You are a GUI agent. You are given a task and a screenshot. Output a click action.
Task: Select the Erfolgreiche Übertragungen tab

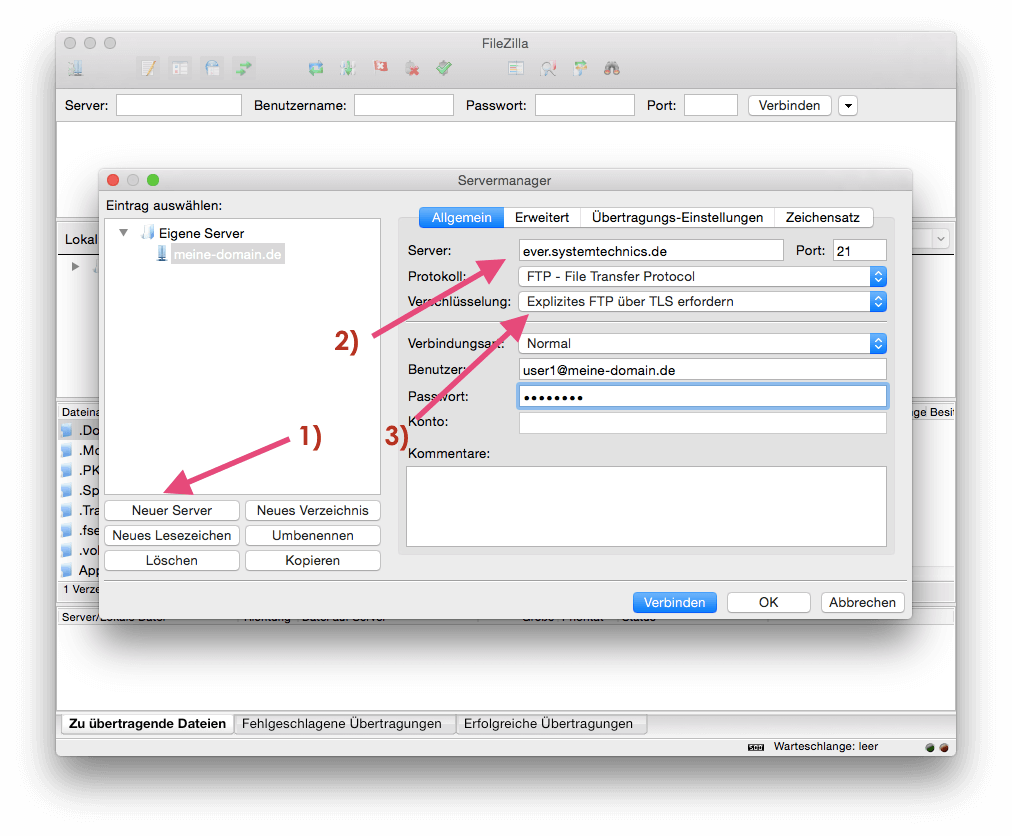549,724
